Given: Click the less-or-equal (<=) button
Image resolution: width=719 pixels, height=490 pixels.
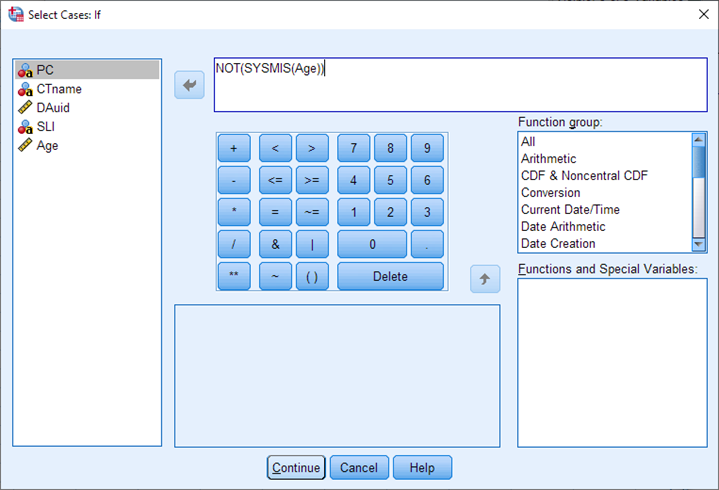Looking at the screenshot, I should 275,180.
